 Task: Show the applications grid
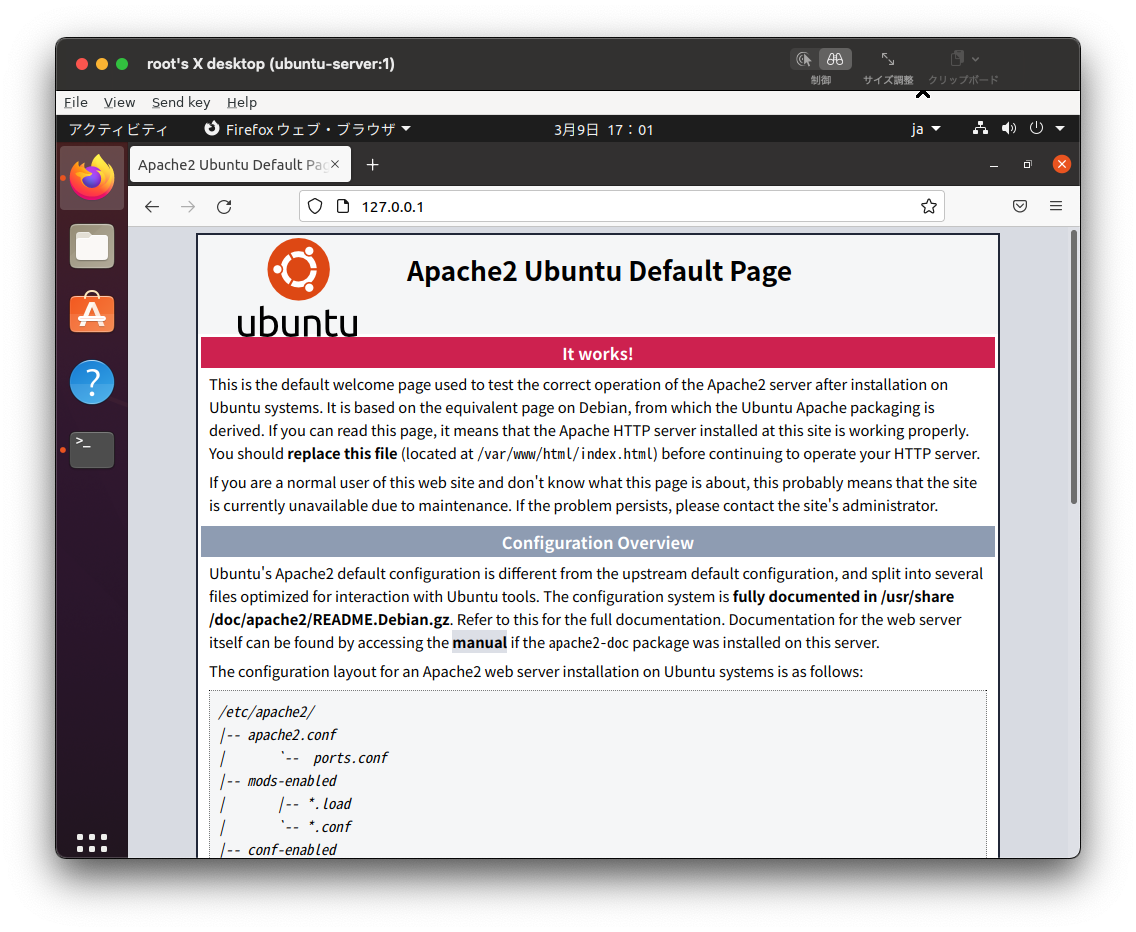pos(92,843)
